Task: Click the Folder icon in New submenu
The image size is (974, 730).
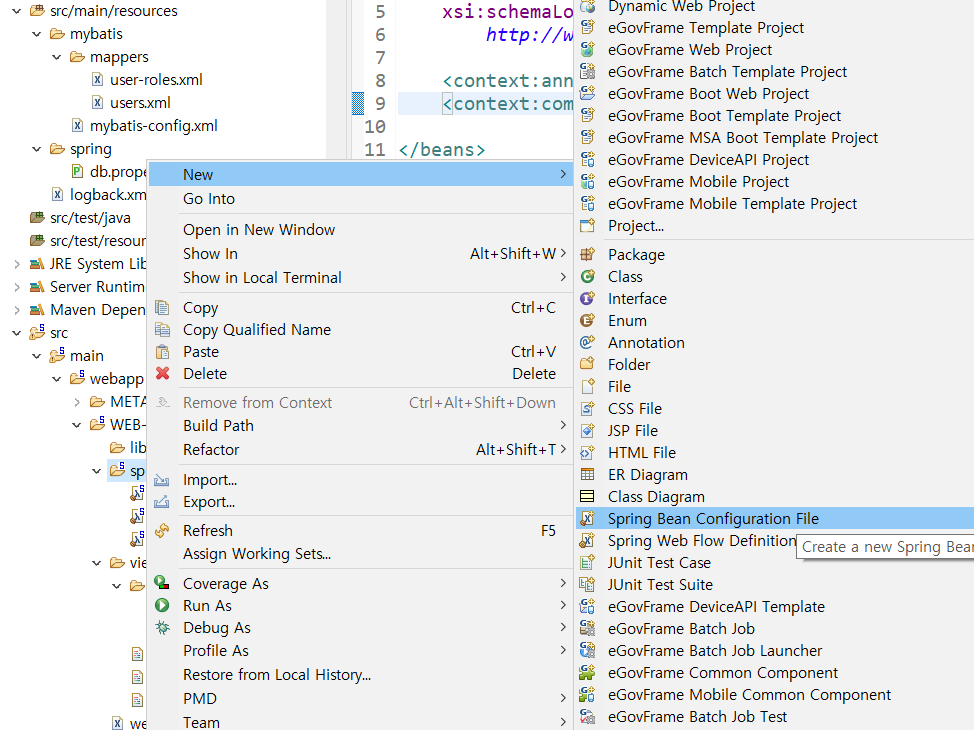Action: point(587,364)
